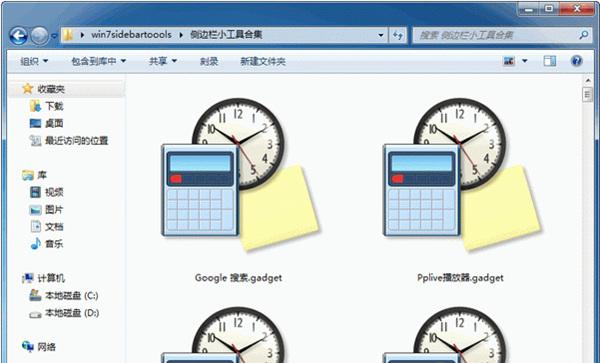Open the address bar history dropdown
The height and width of the screenshot is (363, 600).
(x=381, y=35)
